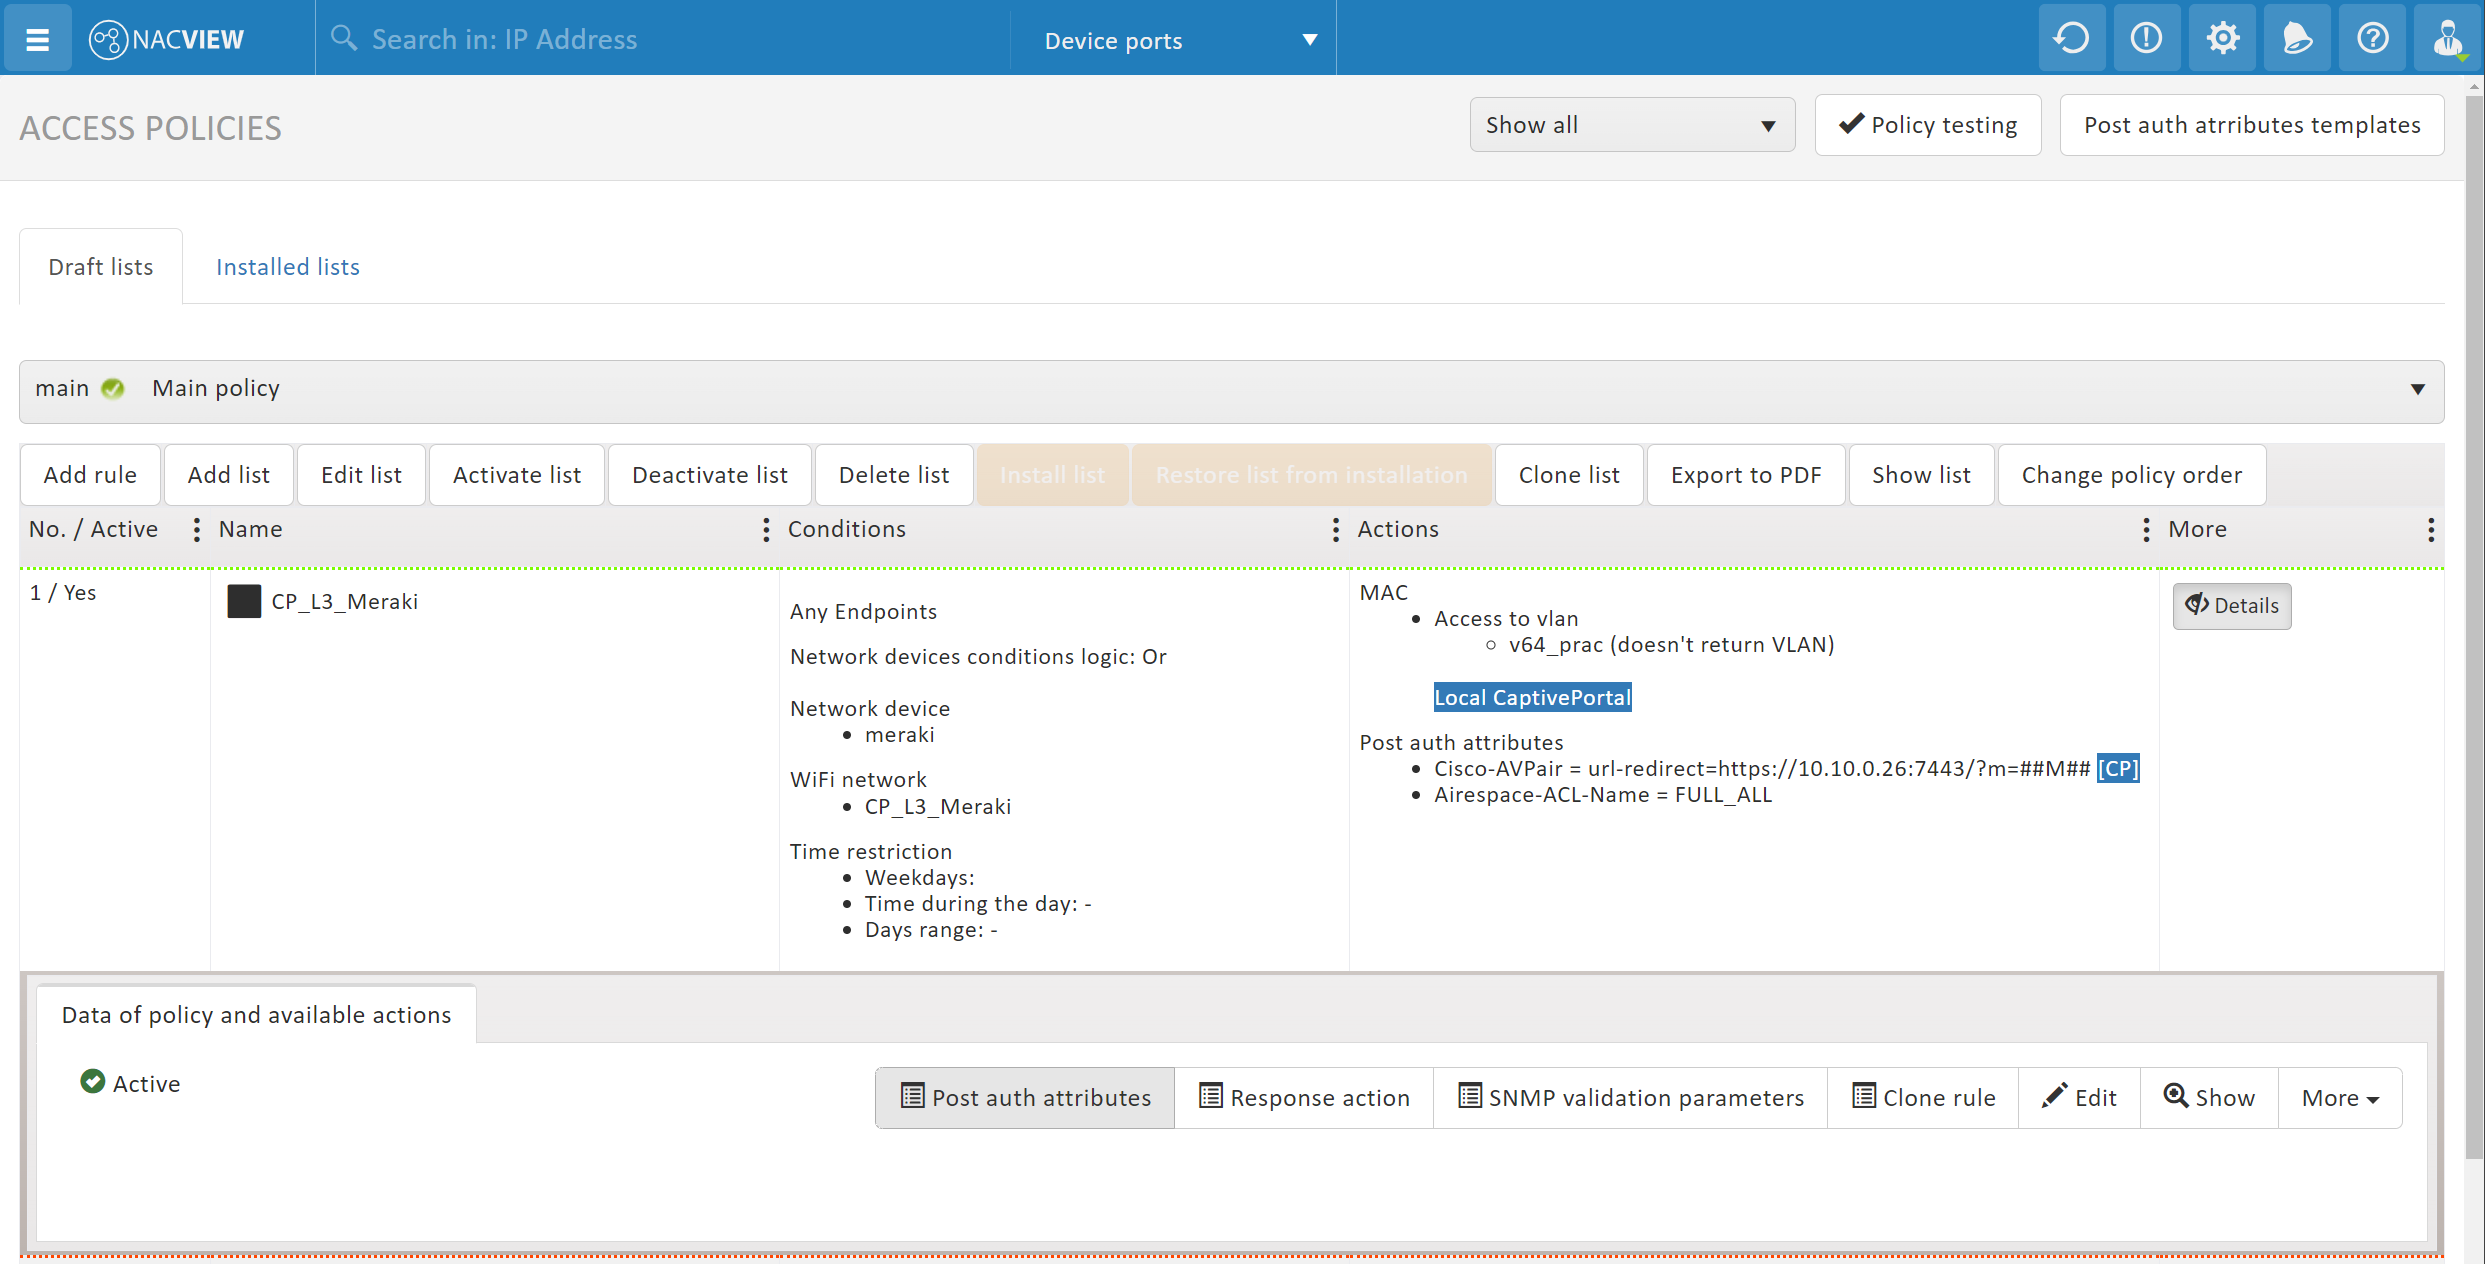Viewport: 2485px width, 1264px height.
Task: Click Show list button
Action: click(1921, 475)
